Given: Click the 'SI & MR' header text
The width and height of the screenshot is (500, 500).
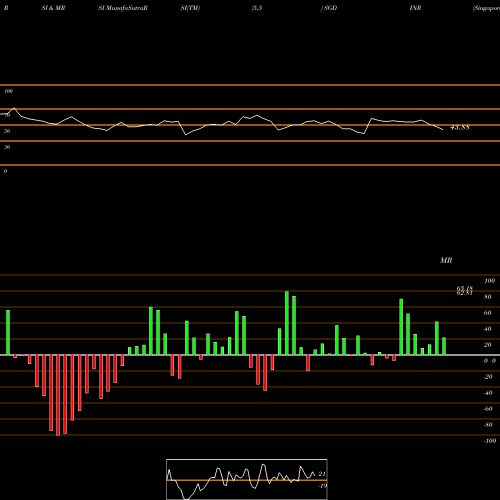Looking at the screenshot, I should [53, 8].
